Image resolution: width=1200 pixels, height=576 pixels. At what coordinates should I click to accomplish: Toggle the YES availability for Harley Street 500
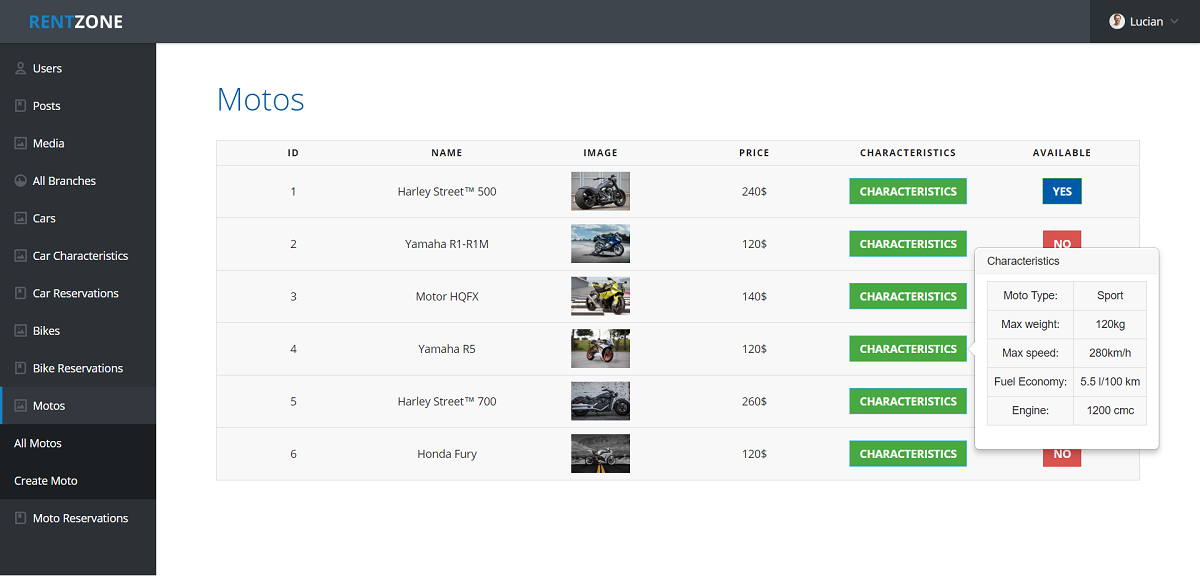click(x=1061, y=192)
